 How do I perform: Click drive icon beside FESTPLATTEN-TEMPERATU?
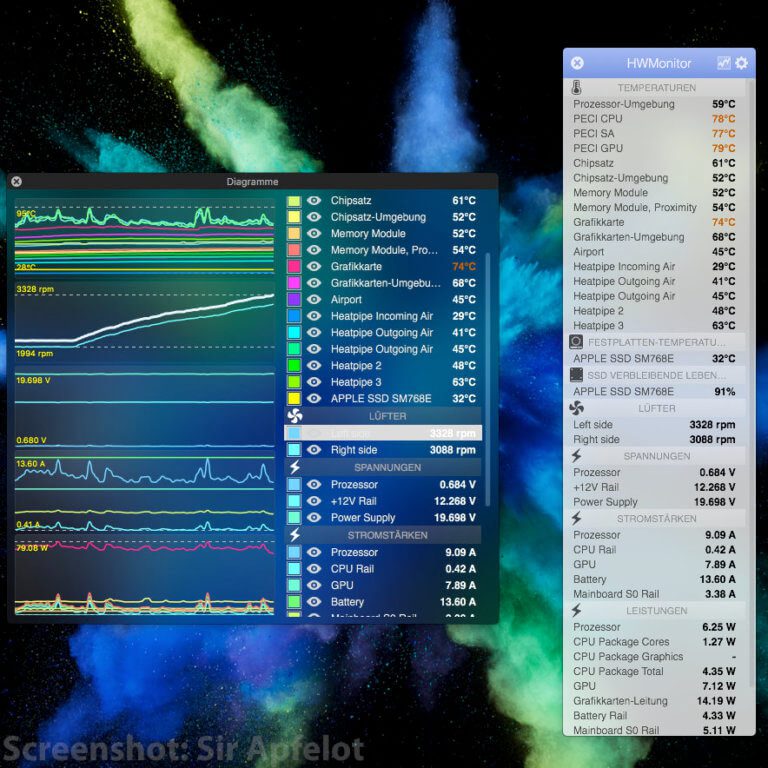pos(576,342)
